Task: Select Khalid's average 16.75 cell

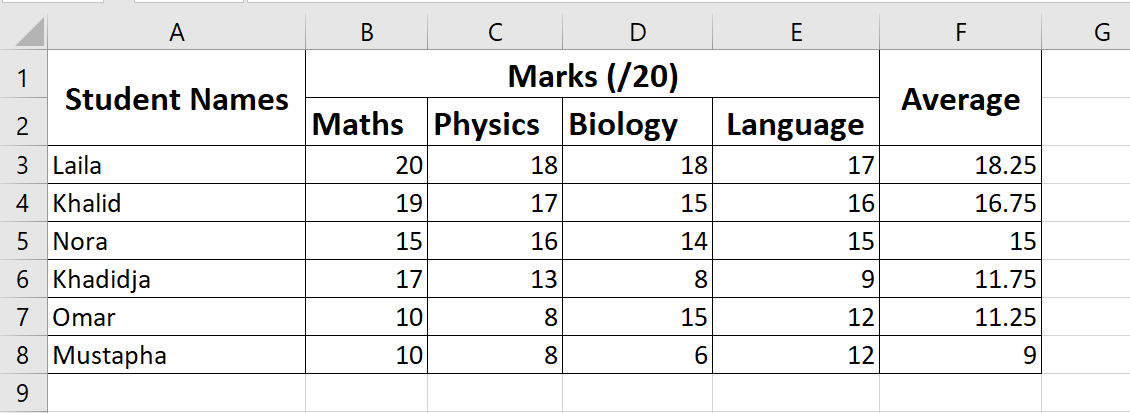Action: pyautogui.click(x=960, y=203)
